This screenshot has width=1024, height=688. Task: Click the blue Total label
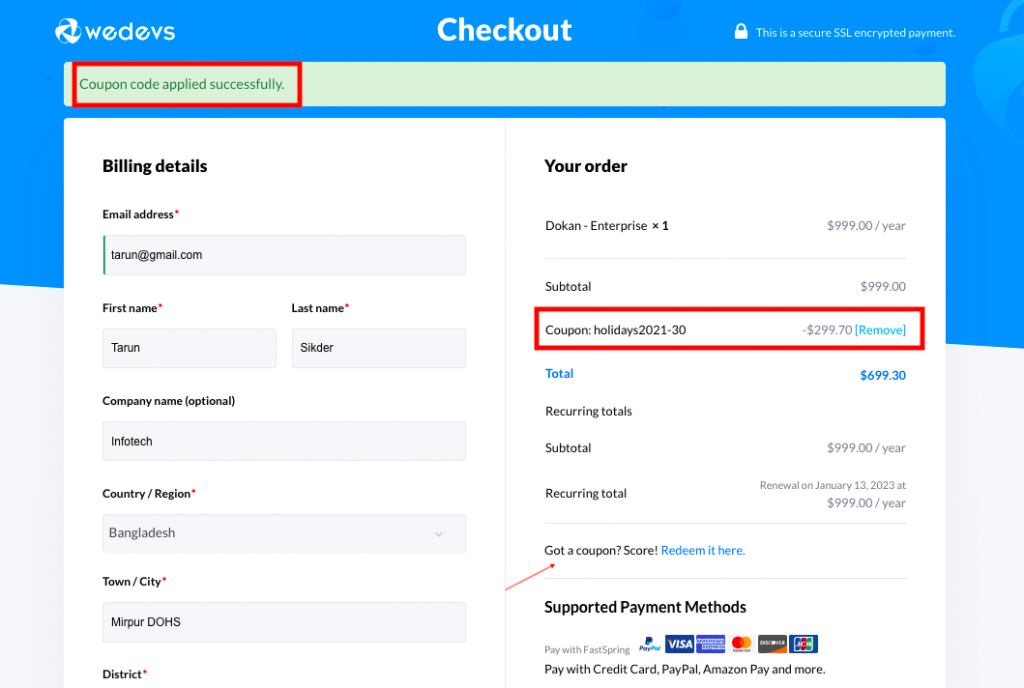[559, 373]
